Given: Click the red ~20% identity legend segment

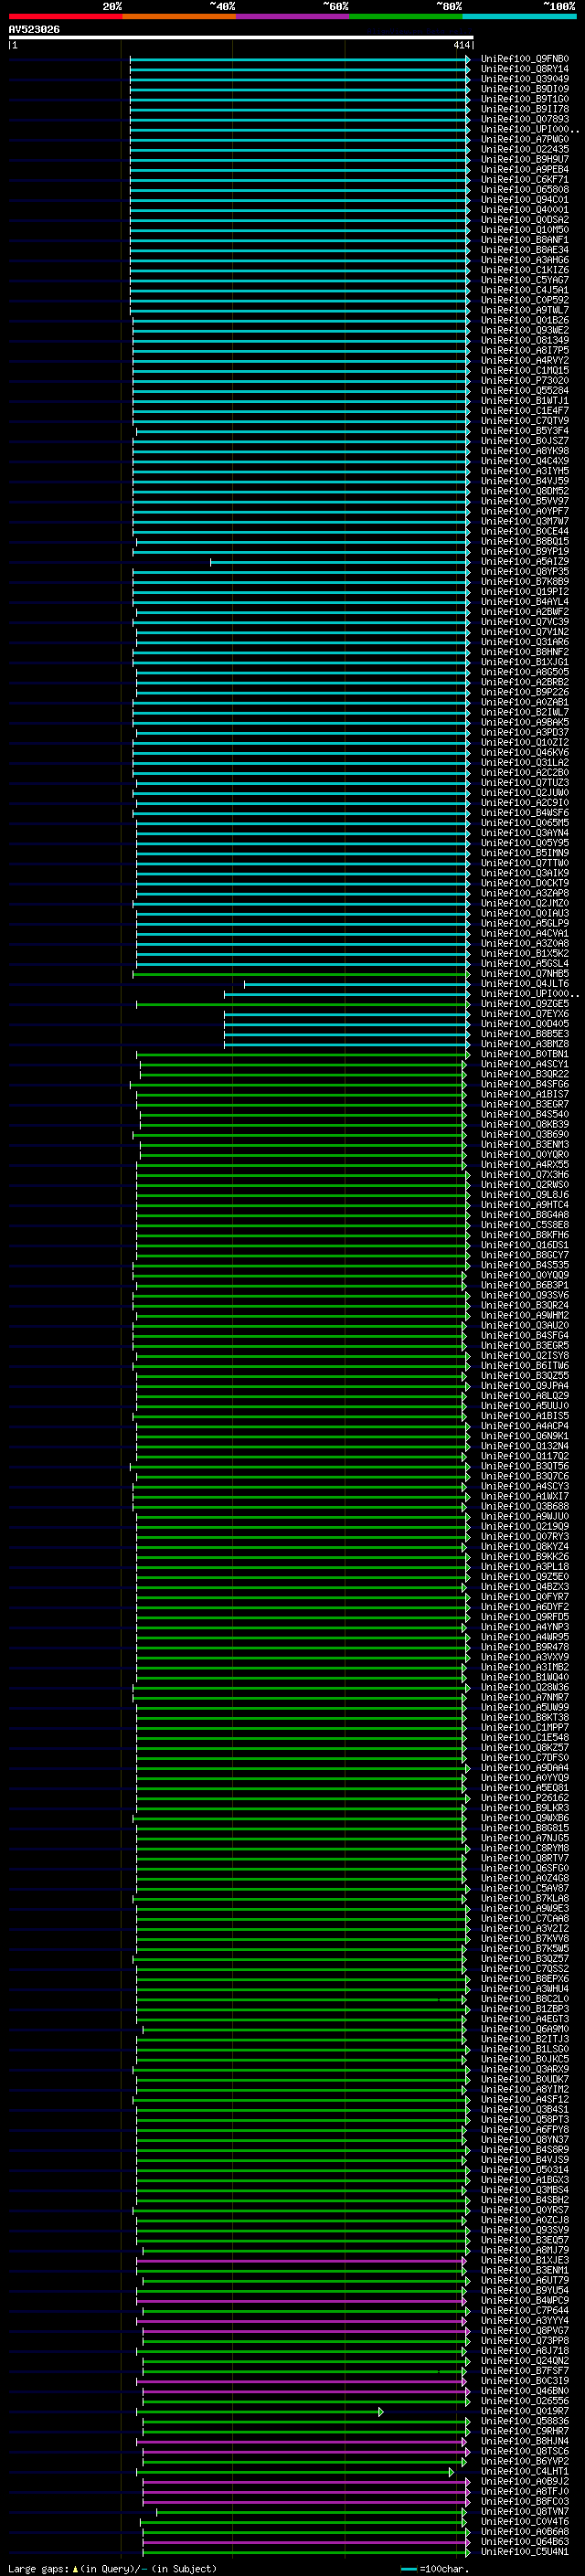Looking at the screenshot, I should pos(65,17).
